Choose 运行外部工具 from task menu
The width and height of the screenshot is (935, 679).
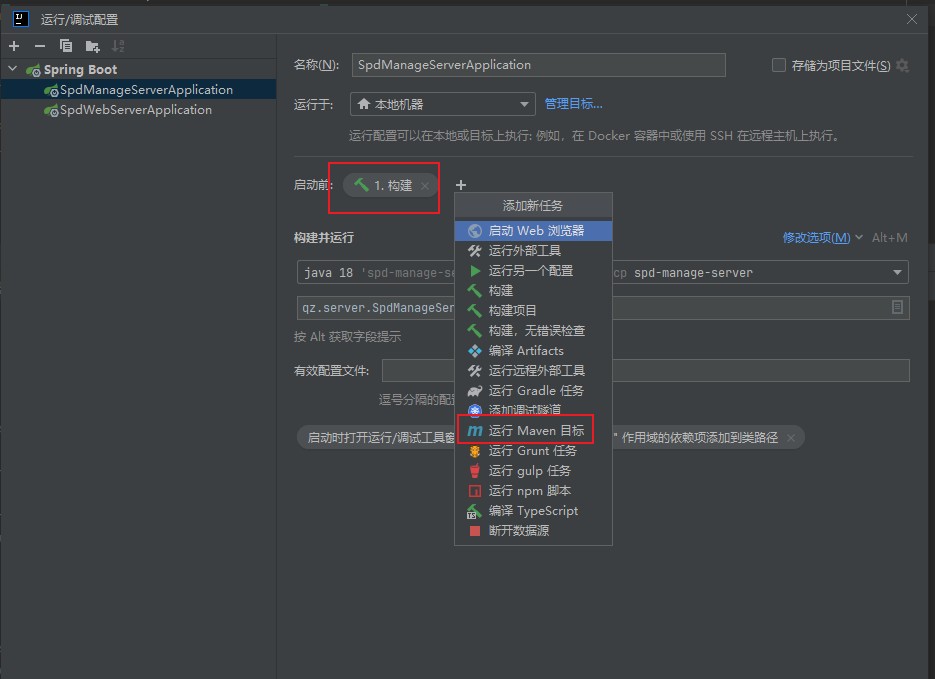pyautogui.click(x=533, y=250)
